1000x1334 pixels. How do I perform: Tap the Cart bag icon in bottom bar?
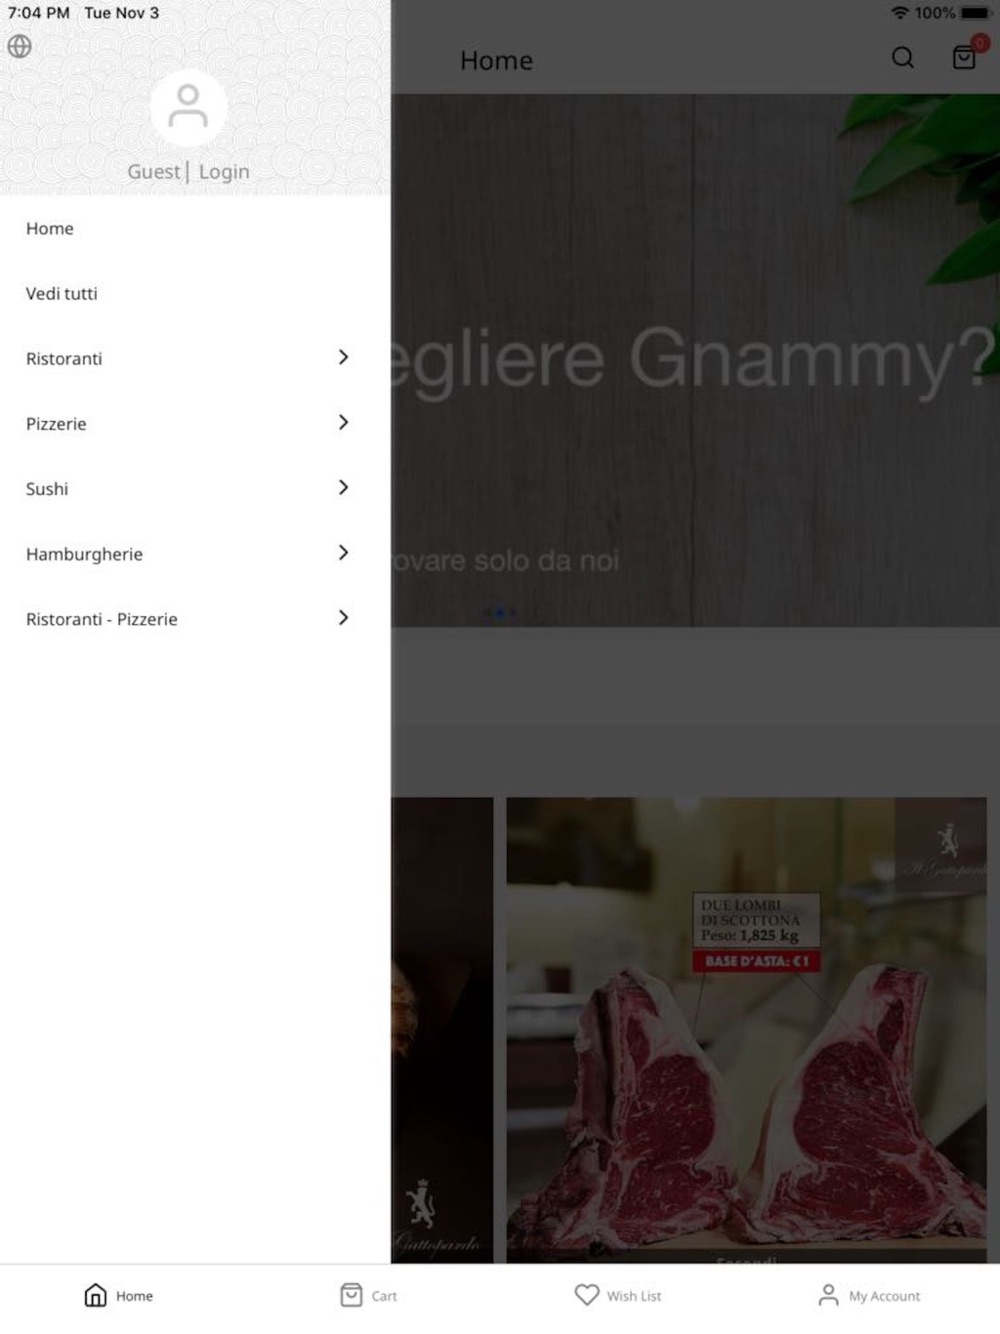pos(351,1295)
